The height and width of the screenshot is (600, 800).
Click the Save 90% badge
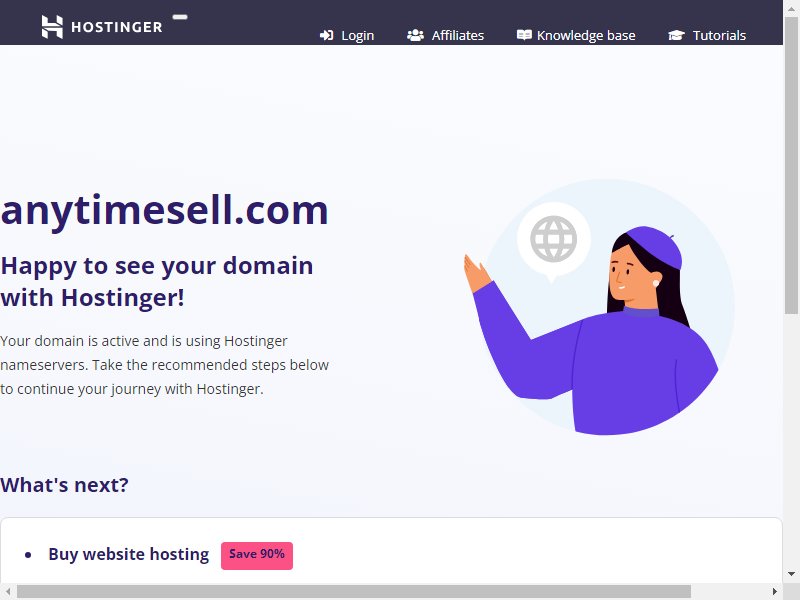[257, 555]
